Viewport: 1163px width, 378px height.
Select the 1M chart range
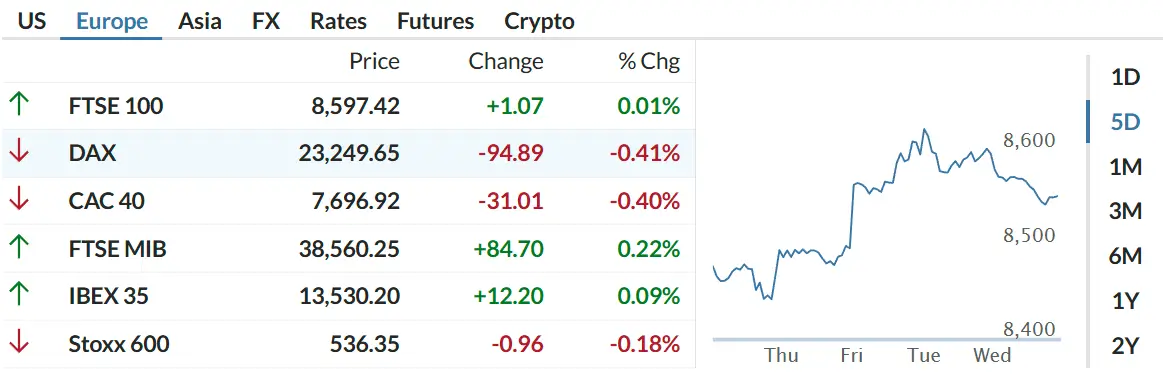1125,168
